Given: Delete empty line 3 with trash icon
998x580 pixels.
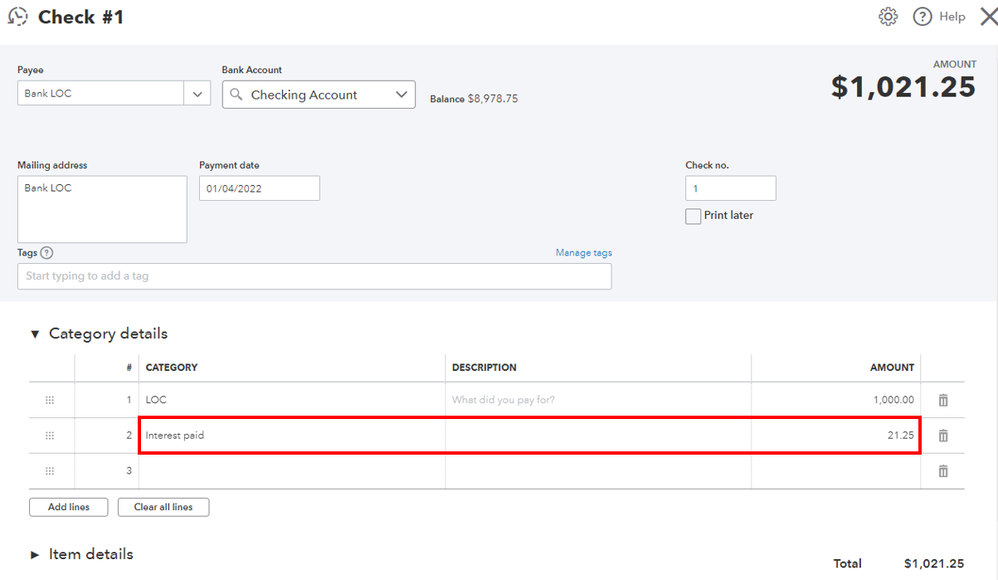Looking at the screenshot, I should (x=943, y=471).
